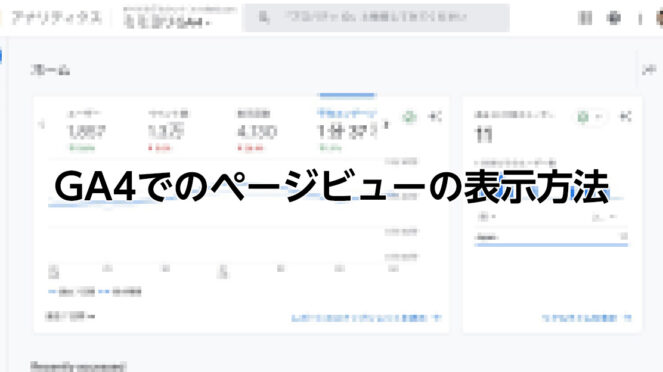The height and width of the screenshot is (372, 663).
Task: Click the アナリティクス logo text
Action: pyautogui.click(x=57, y=18)
